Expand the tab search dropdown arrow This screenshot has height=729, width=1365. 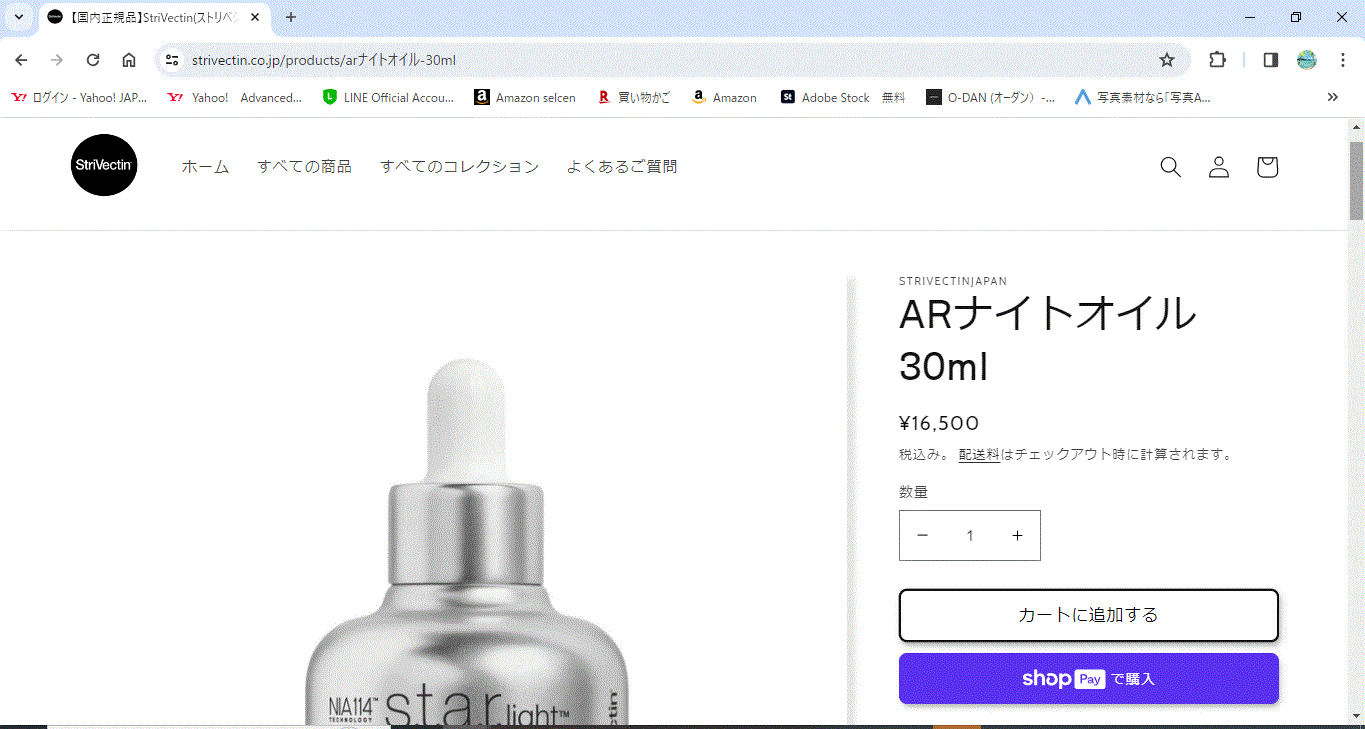18,17
